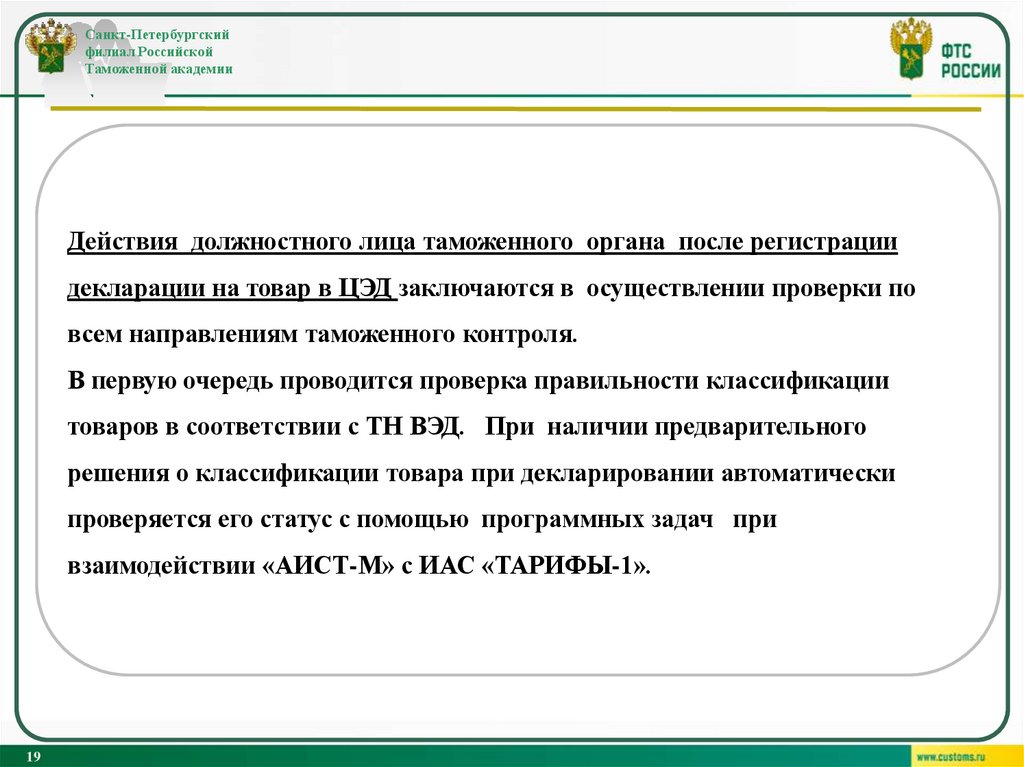This screenshot has height=767, width=1024.
Task: Click the ФТС РОССИИ logo text
Action: click(970, 61)
